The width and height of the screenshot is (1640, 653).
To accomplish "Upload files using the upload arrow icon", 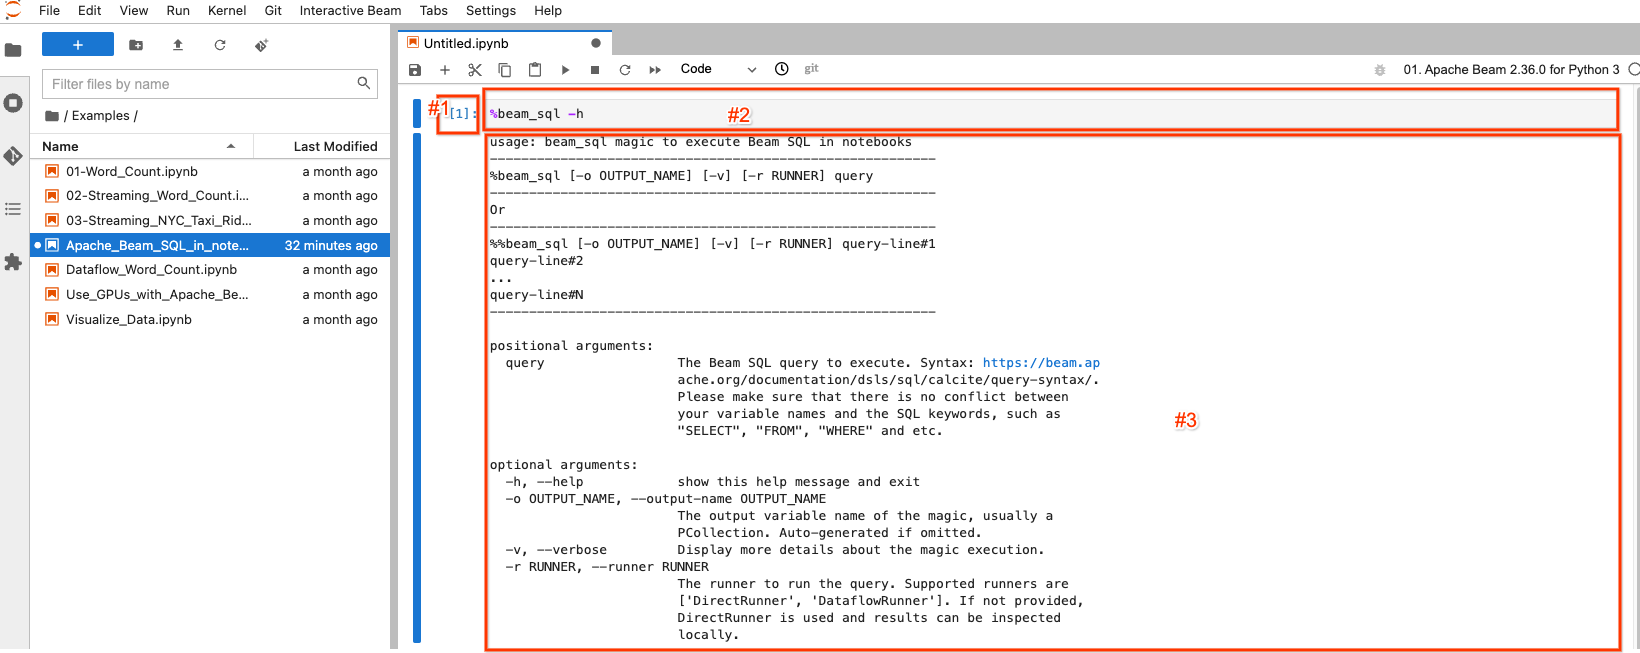I will (x=178, y=45).
